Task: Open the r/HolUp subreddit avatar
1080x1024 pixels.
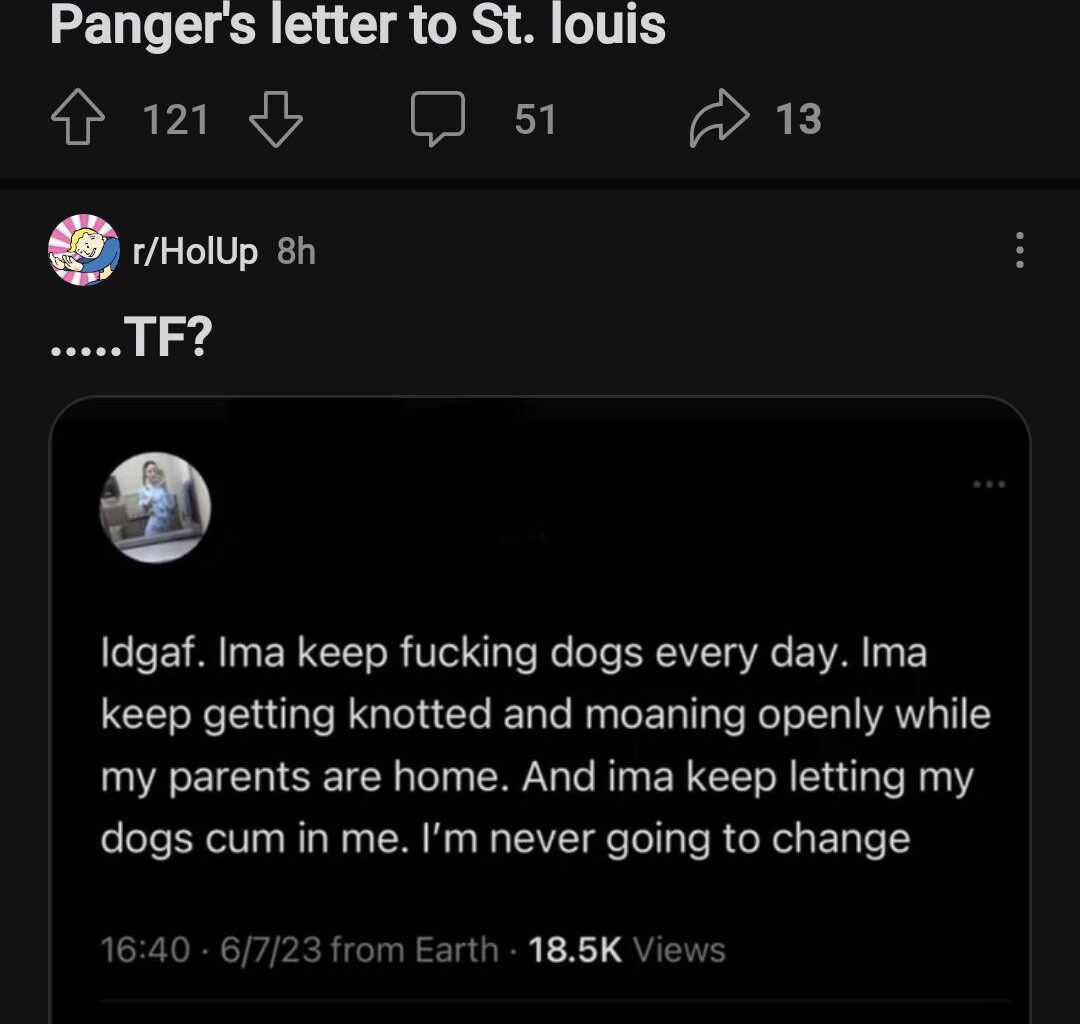Action: (83, 250)
